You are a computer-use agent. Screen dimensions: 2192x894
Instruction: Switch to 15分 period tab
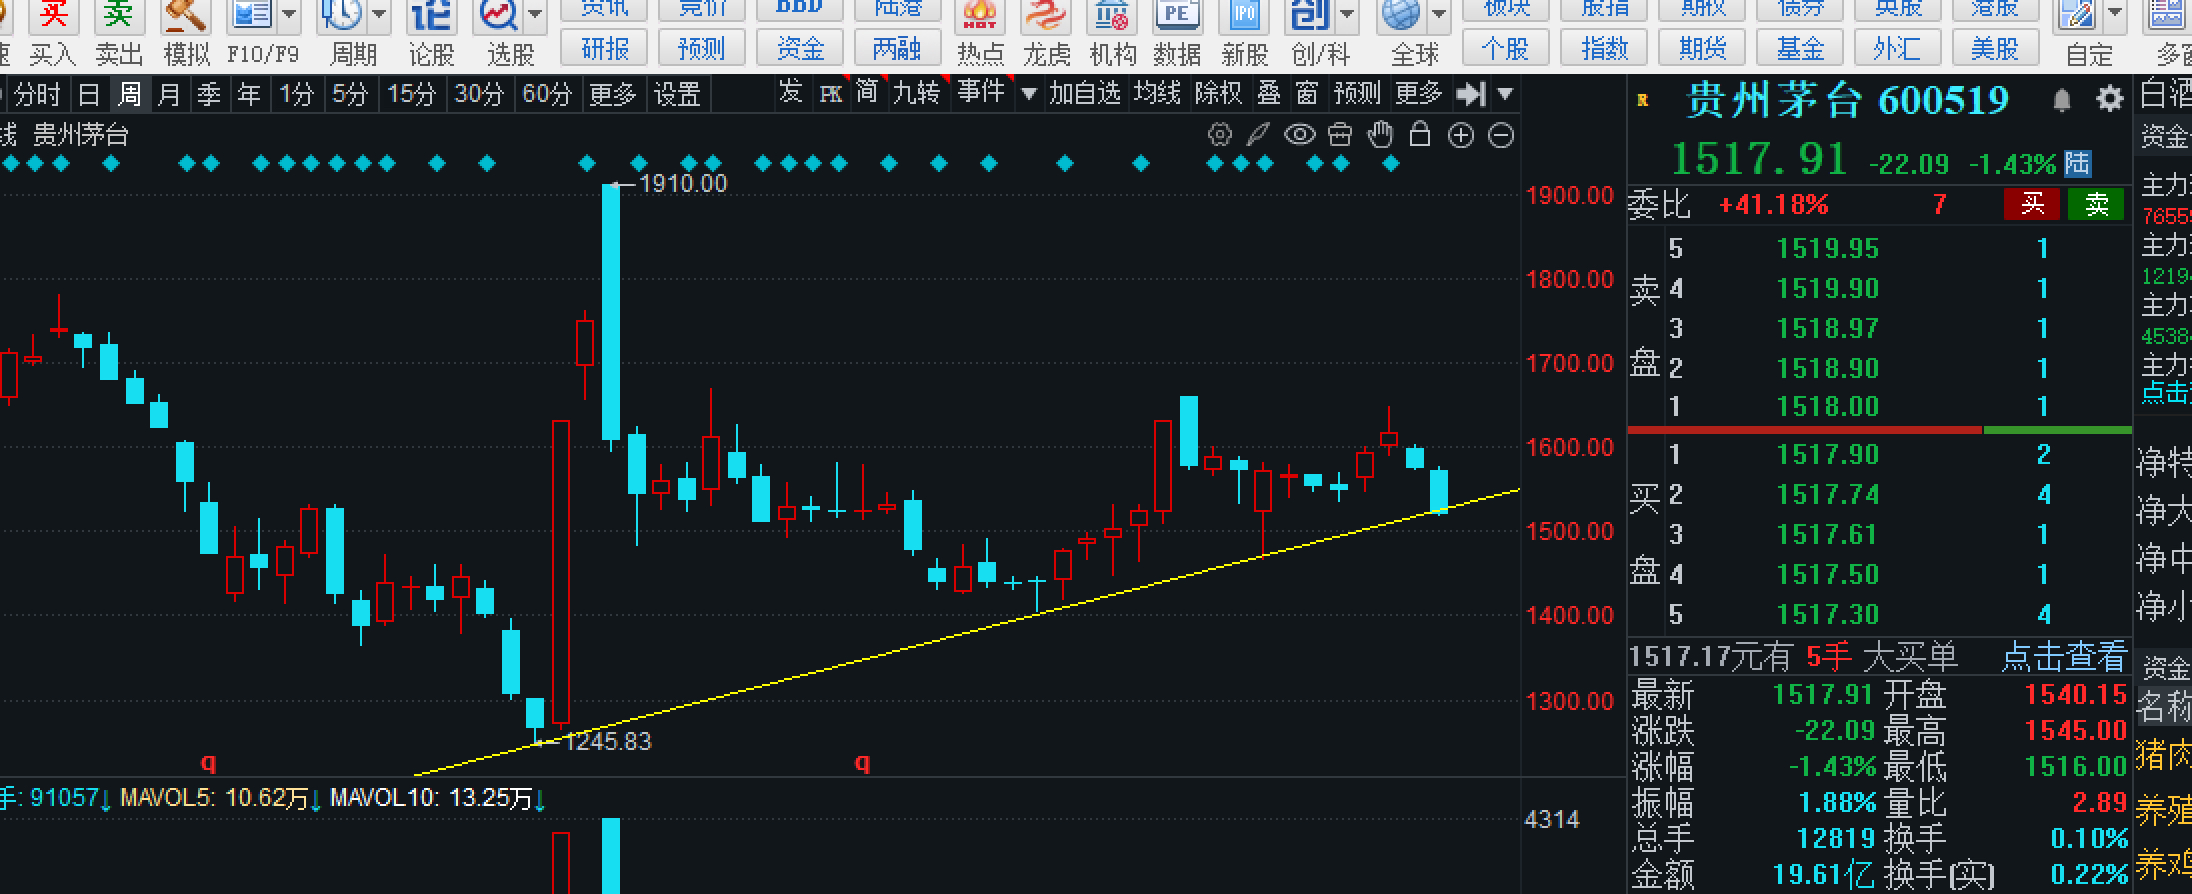[x=412, y=95]
